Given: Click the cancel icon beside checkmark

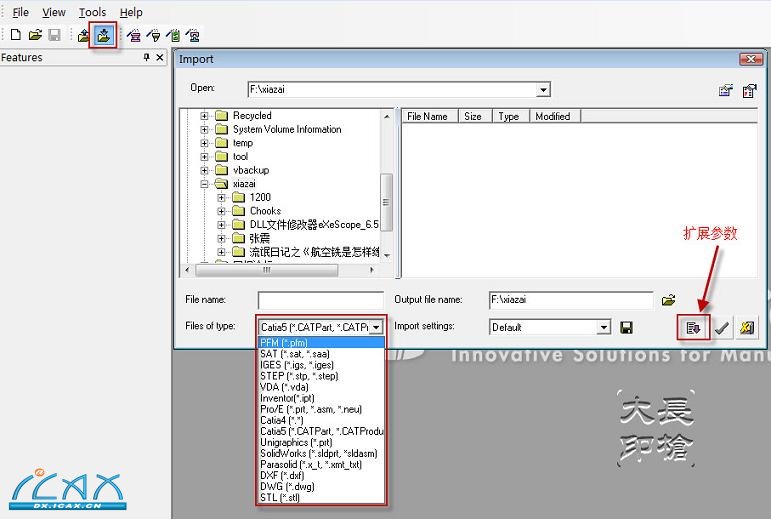Looking at the screenshot, I should tap(746, 327).
